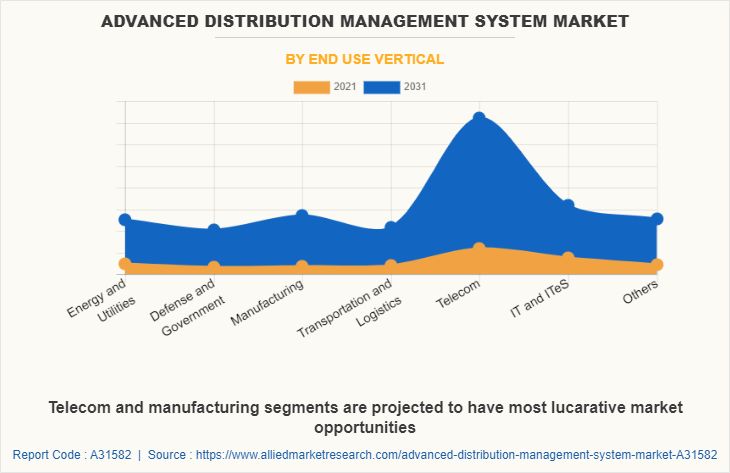Click the By End Use Vertical subtitle

click(365, 59)
